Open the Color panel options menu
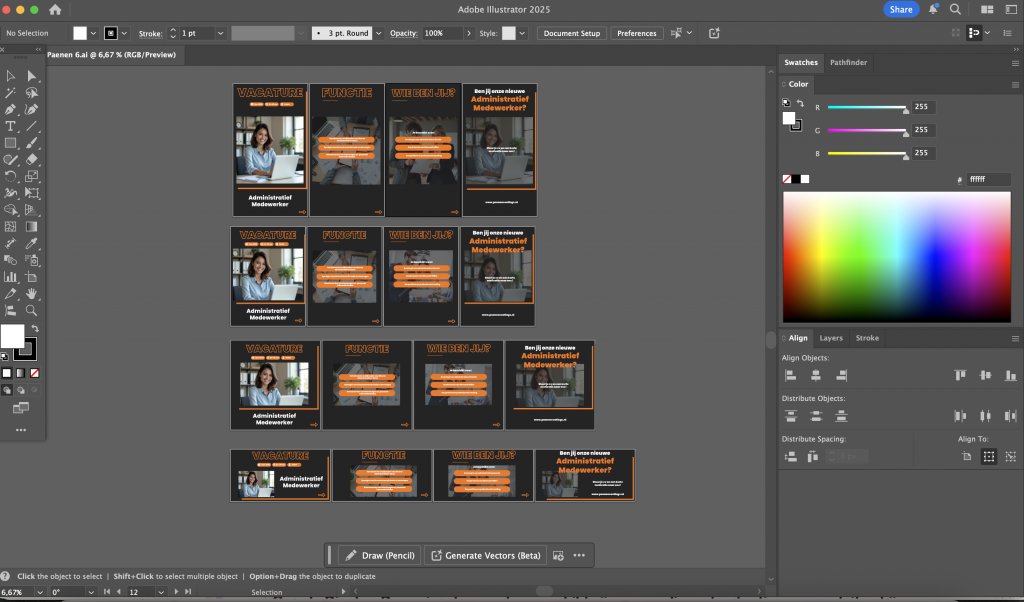The width and height of the screenshot is (1024, 602). click(x=1015, y=84)
